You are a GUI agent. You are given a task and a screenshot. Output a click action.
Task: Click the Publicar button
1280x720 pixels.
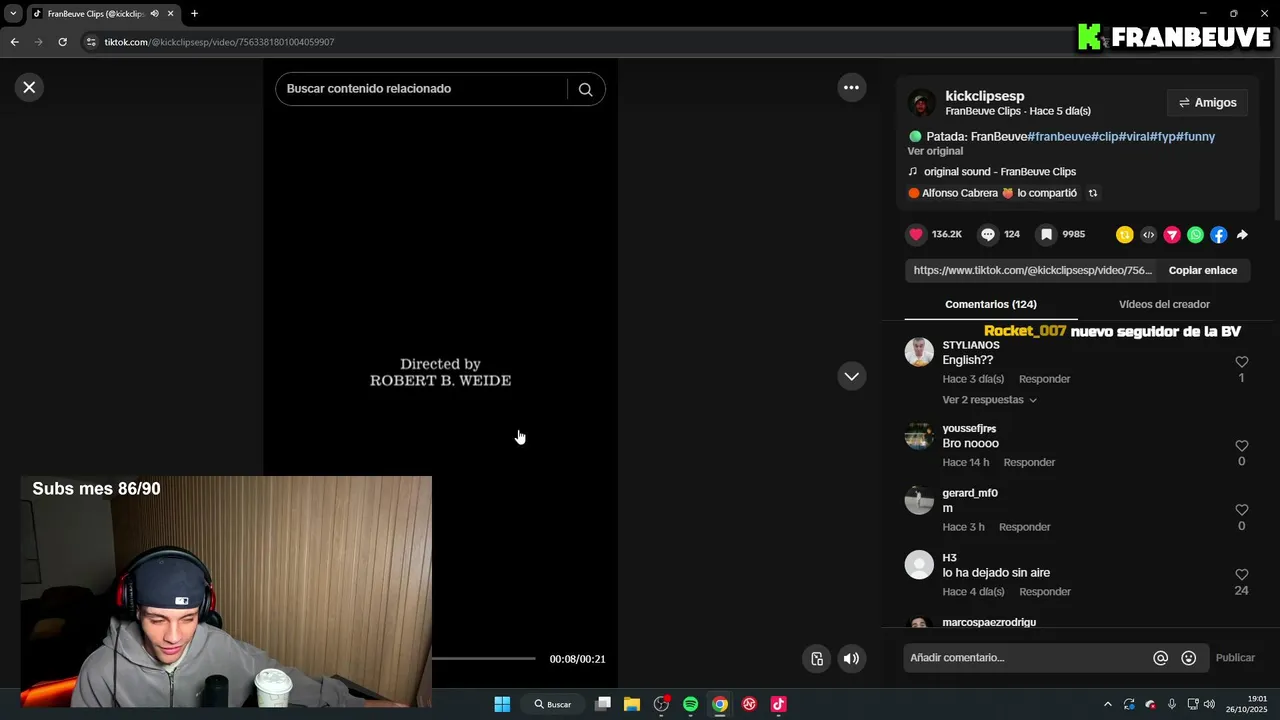[x=1235, y=658]
